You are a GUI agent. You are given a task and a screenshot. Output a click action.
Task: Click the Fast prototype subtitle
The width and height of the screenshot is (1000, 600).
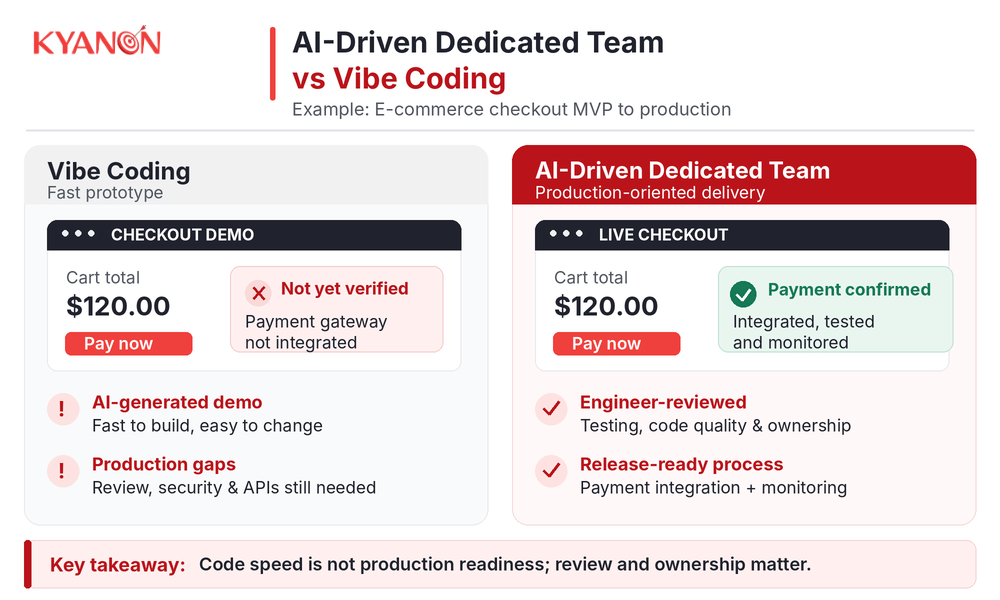click(105, 193)
